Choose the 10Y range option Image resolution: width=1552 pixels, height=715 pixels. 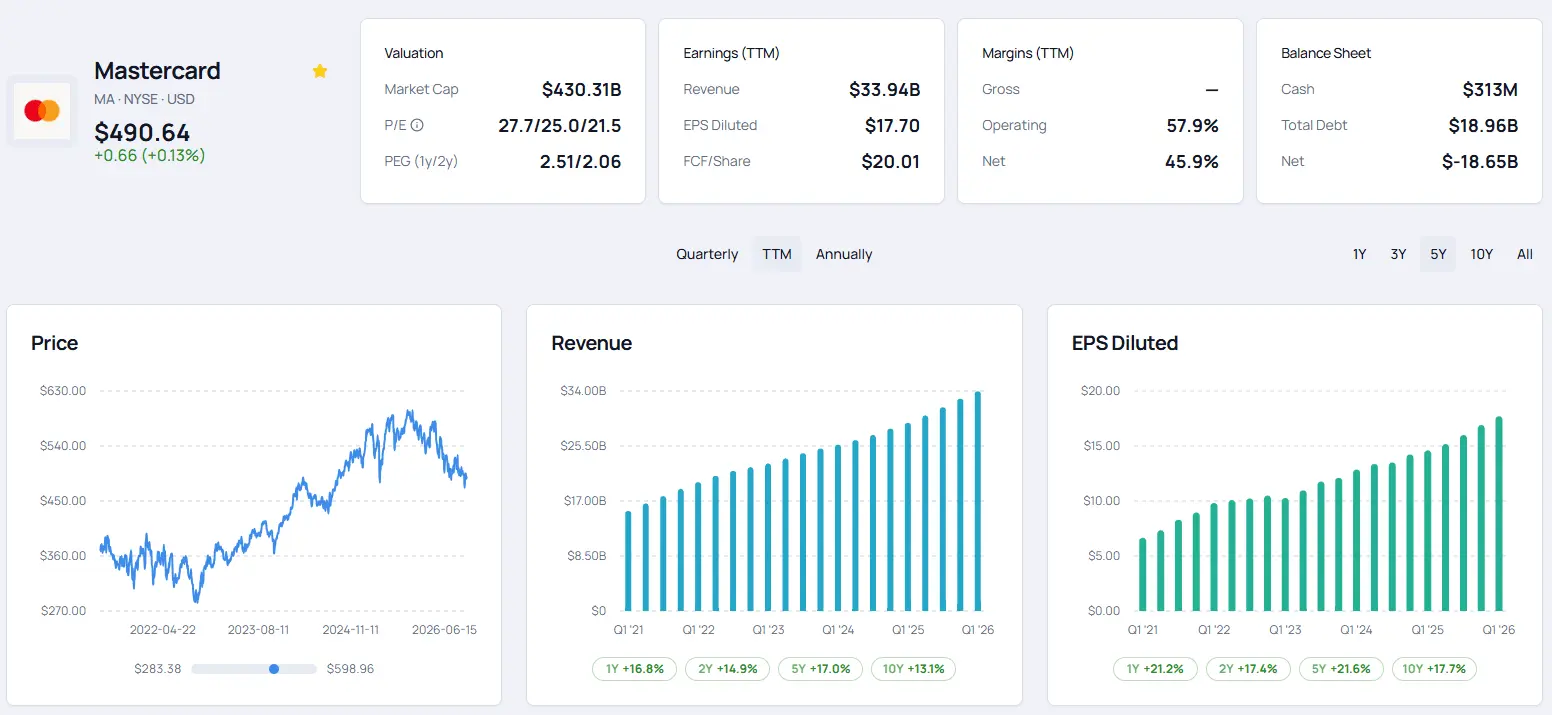(x=1481, y=254)
